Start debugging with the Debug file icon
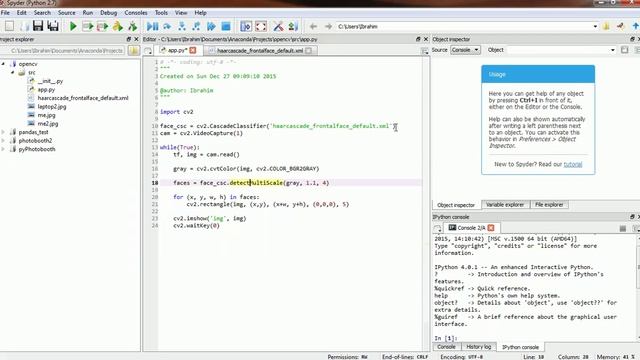This screenshot has width=640, height=360. click(152, 26)
